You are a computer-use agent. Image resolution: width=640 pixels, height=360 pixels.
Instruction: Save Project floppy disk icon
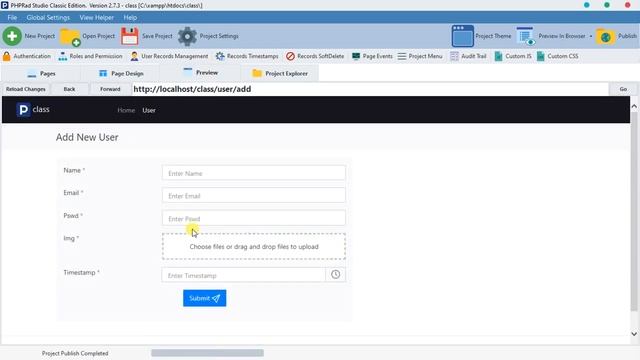(x=130, y=36)
